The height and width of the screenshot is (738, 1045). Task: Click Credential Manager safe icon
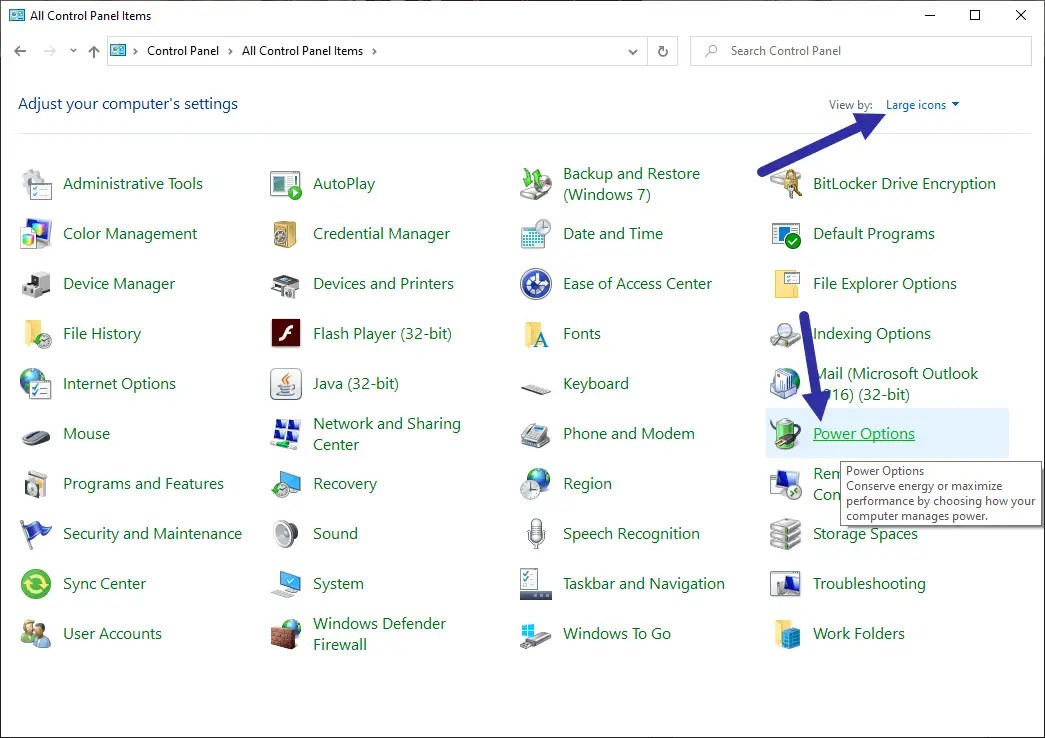pyautogui.click(x=286, y=234)
